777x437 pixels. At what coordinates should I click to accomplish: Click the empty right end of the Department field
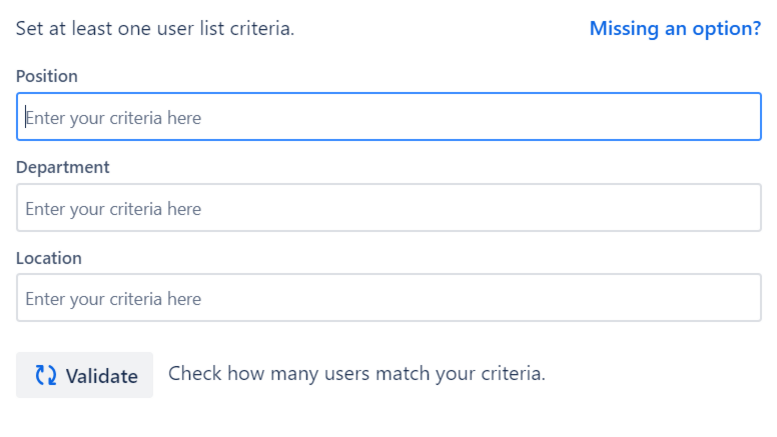pyautogui.click(x=720, y=208)
